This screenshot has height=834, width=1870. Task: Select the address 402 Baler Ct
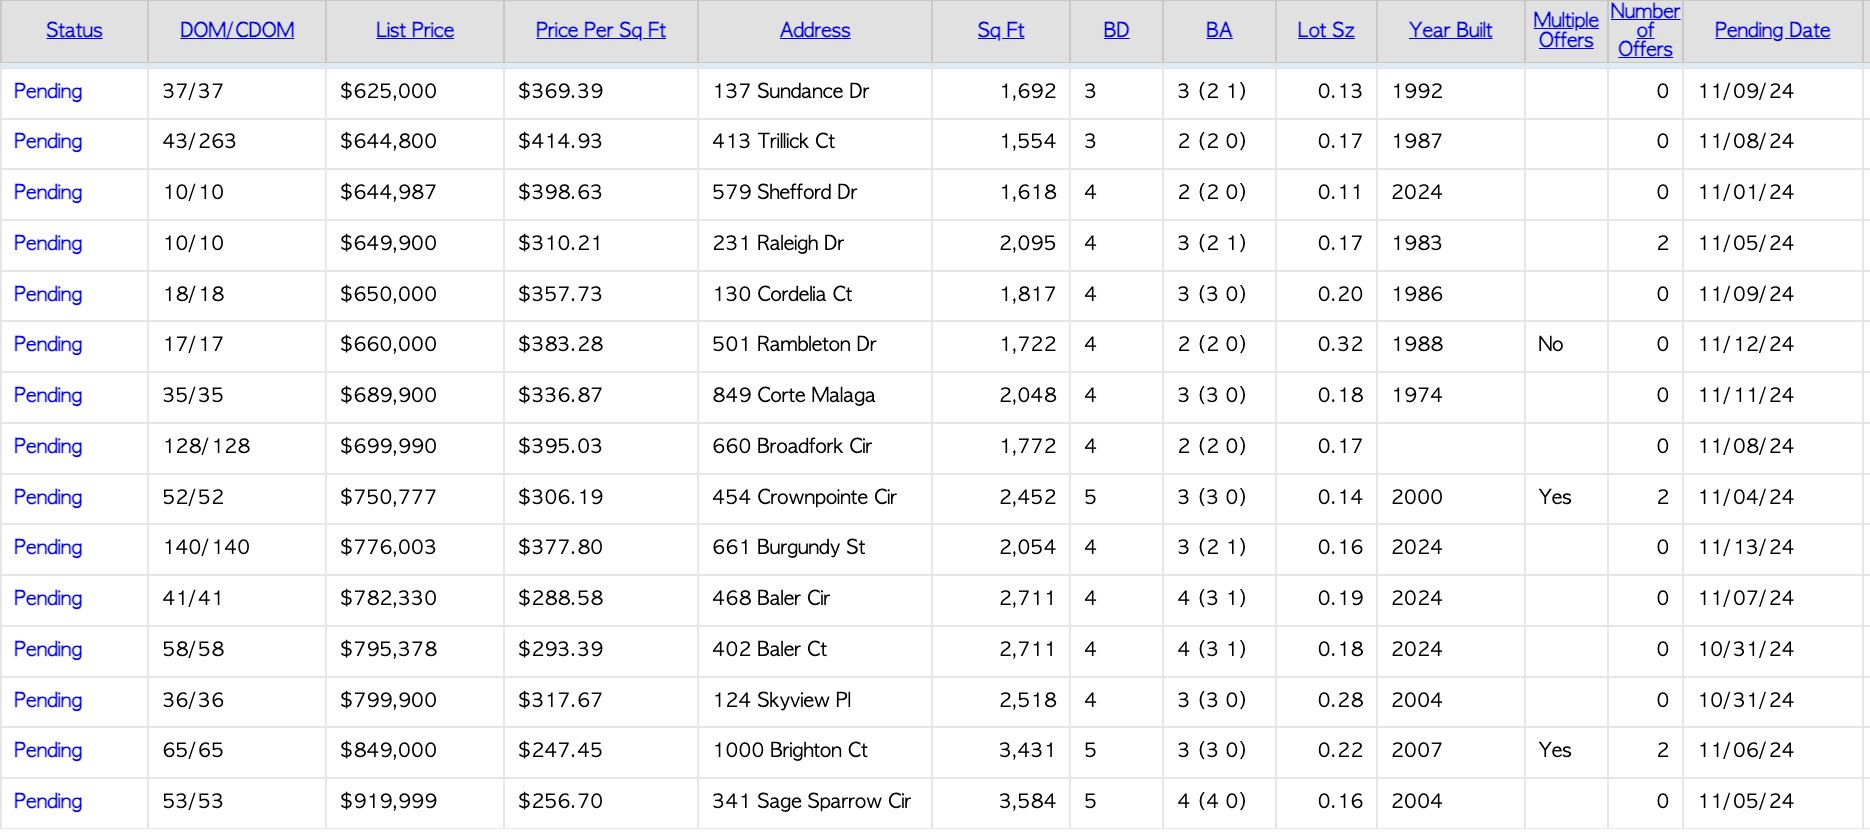point(770,649)
